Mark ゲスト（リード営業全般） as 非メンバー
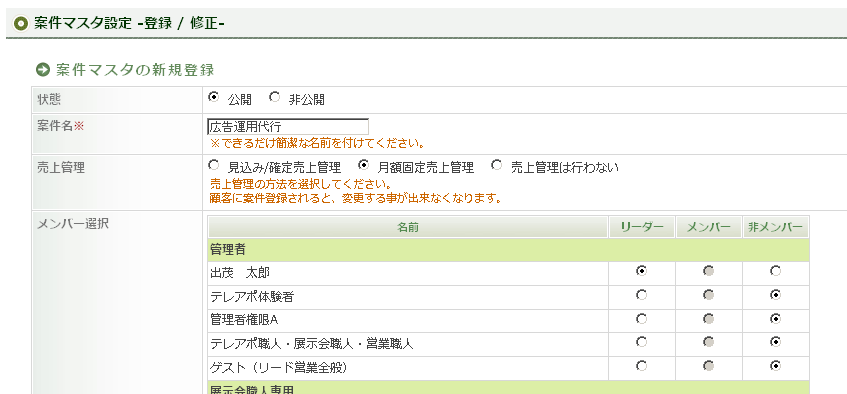The image size is (847, 394). tap(776, 366)
